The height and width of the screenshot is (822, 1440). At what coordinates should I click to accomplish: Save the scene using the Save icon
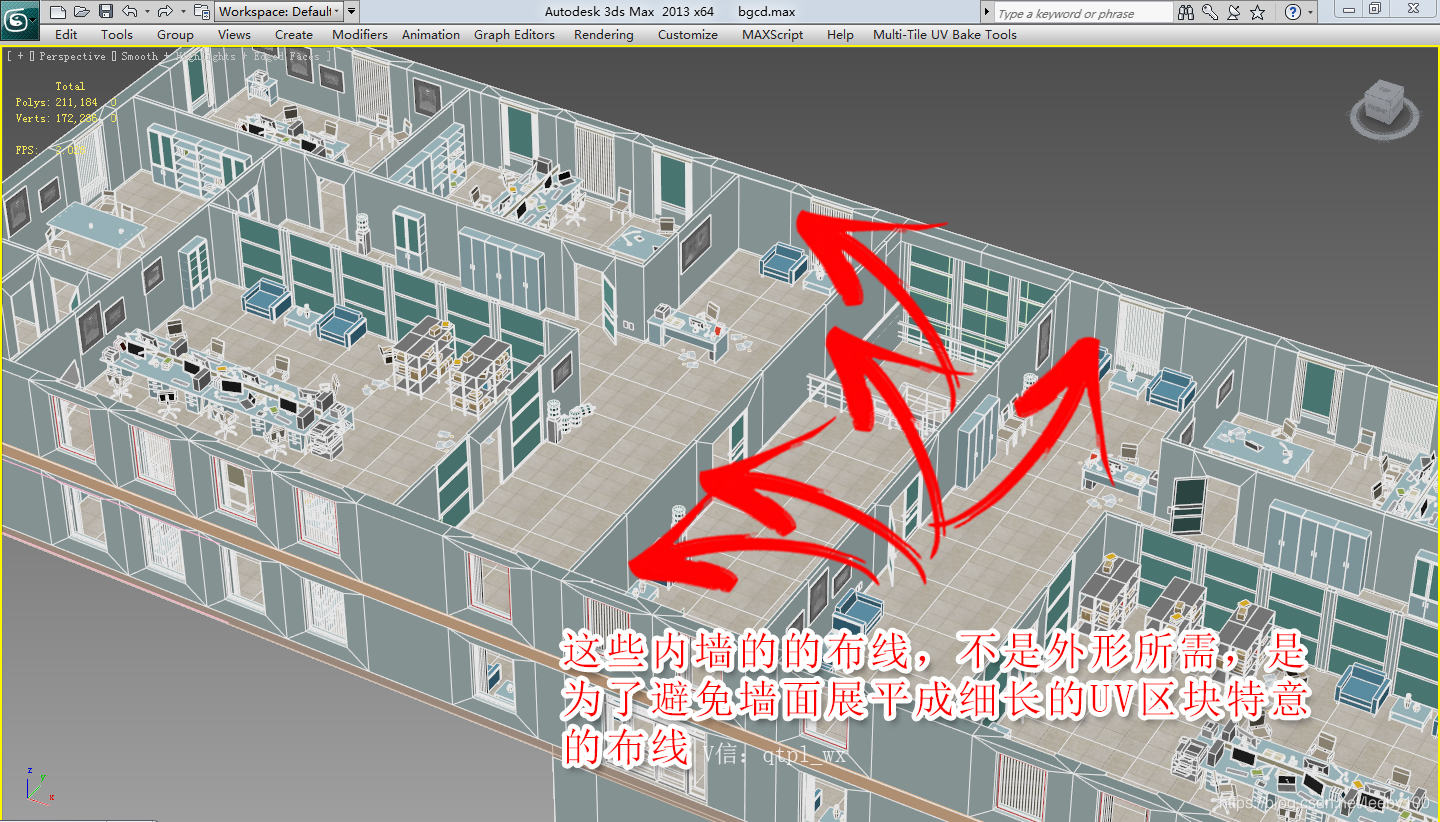point(105,11)
